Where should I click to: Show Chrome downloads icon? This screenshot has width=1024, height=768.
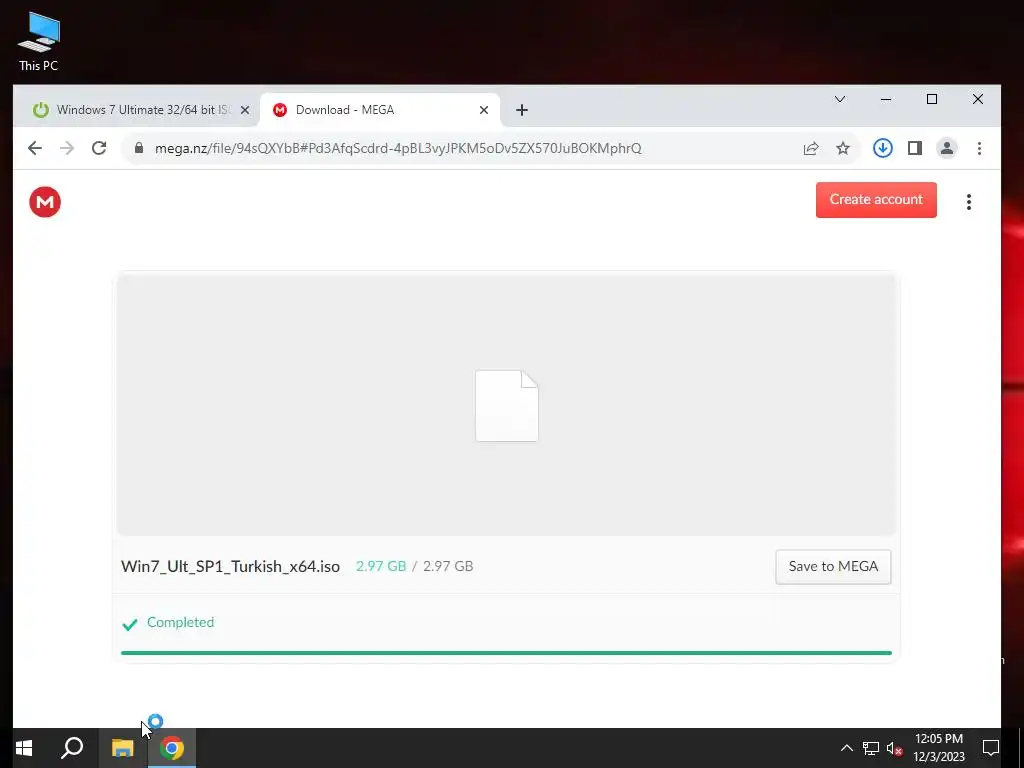883,148
